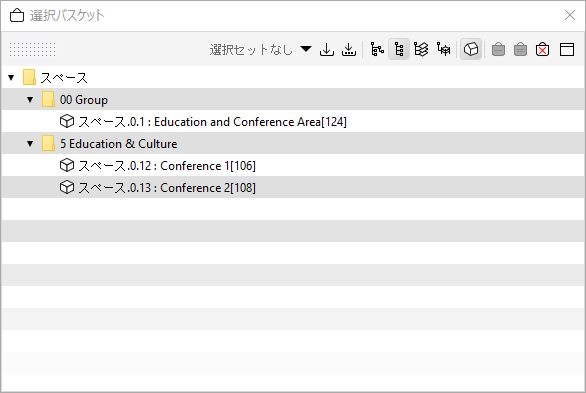This screenshot has height=393, width=586.
Task: Collapse the root スペース folder arrow
Action: [x=11, y=78]
